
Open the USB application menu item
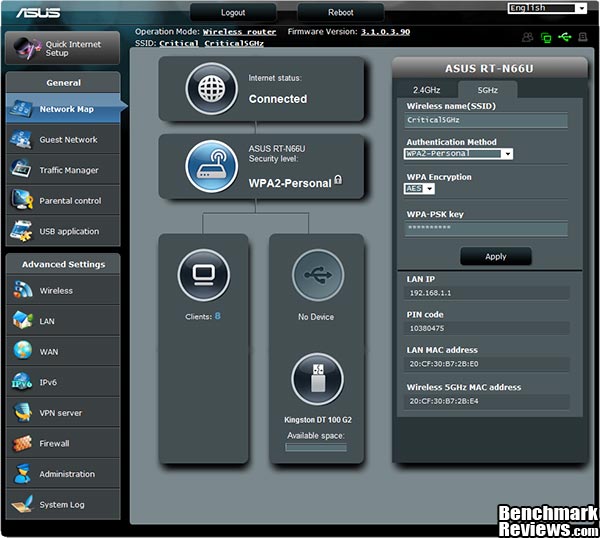(x=63, y=231)
